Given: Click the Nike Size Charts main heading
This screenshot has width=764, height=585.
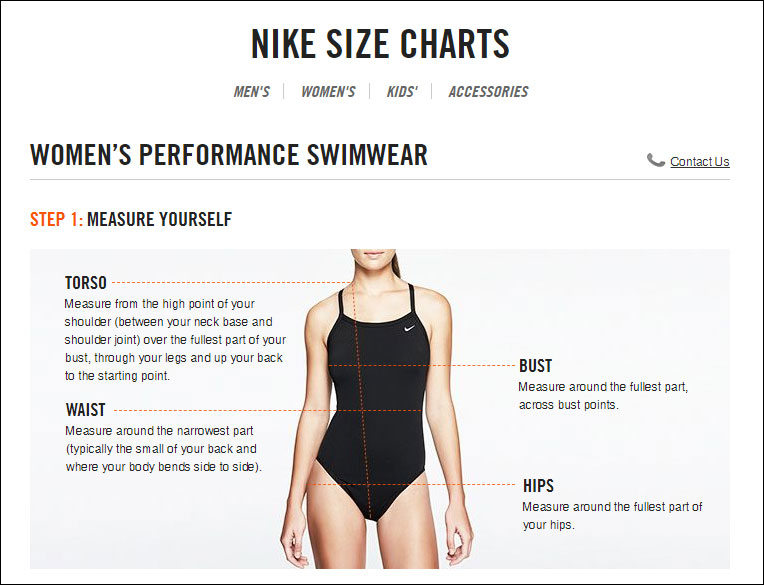Looking at the screenshot, I should [381, 44].
